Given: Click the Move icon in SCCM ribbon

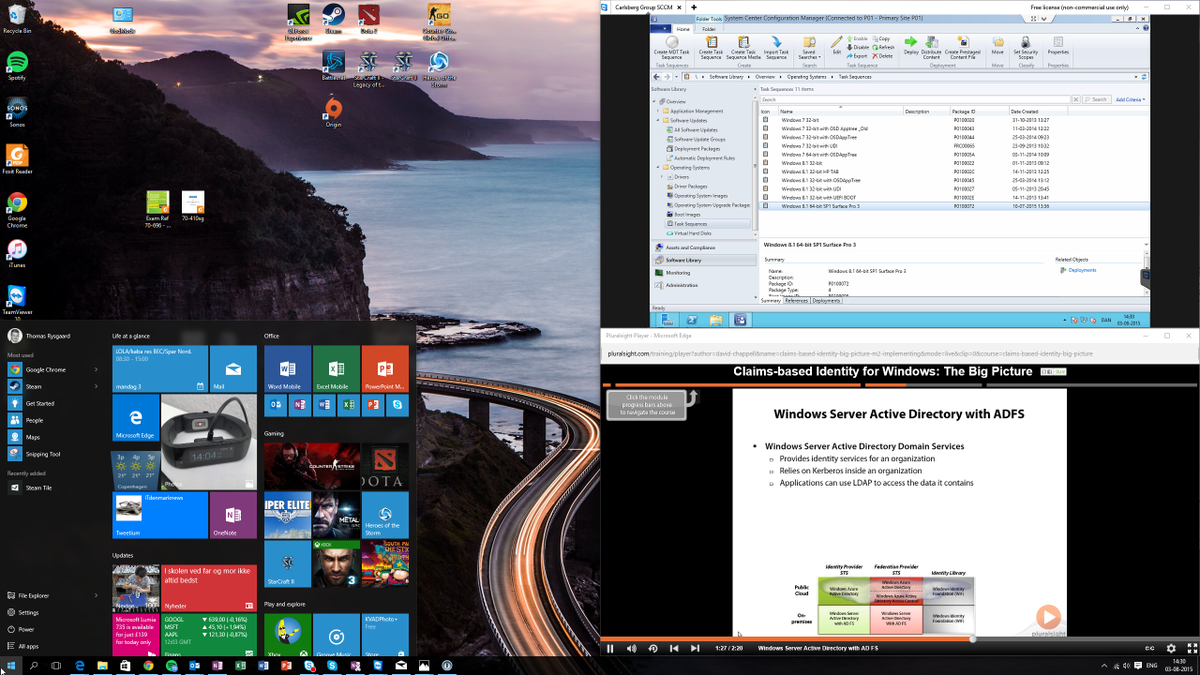Looking at the screenshot, I should tap(998, 43).
